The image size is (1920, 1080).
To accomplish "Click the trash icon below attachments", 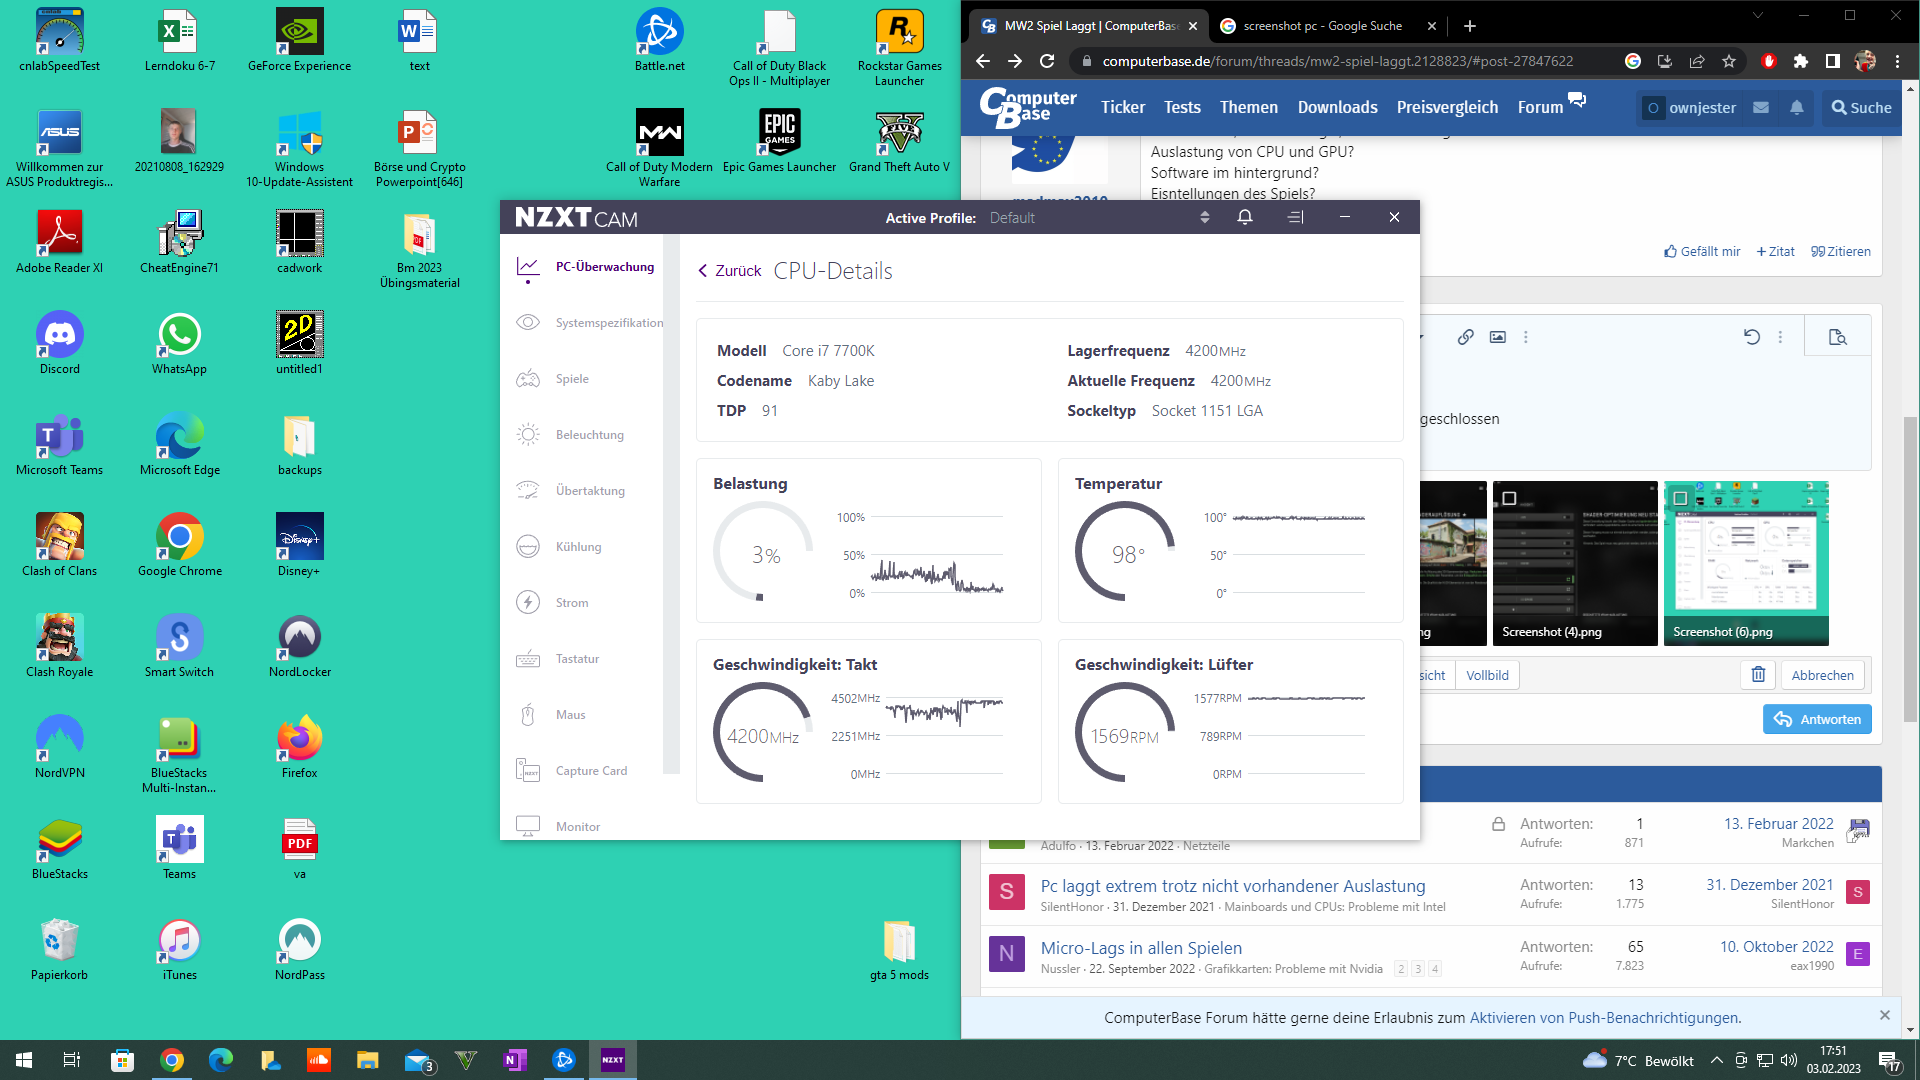I will tap(1758, 675).
